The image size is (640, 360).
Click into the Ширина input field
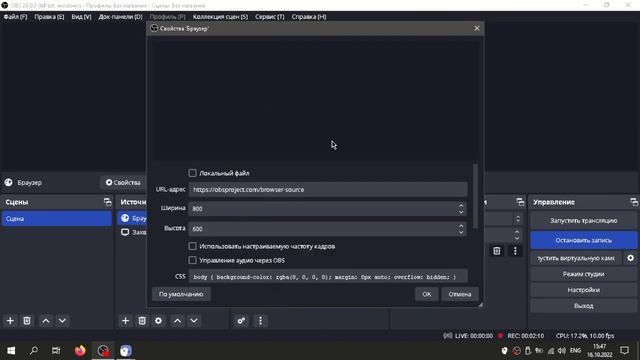tap(322, 209)
